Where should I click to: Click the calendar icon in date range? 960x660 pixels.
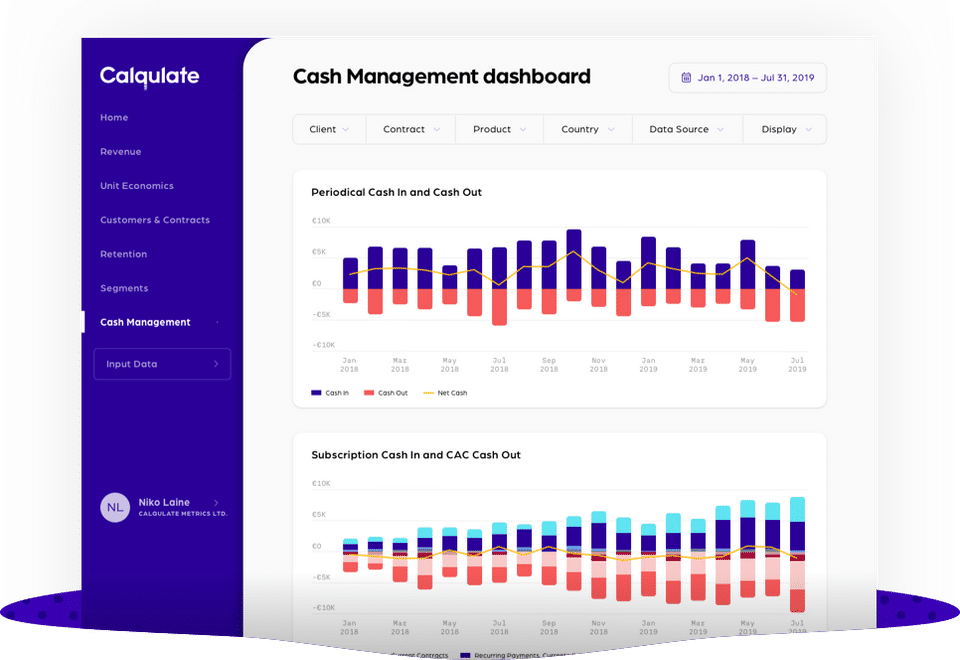(686, 78)
